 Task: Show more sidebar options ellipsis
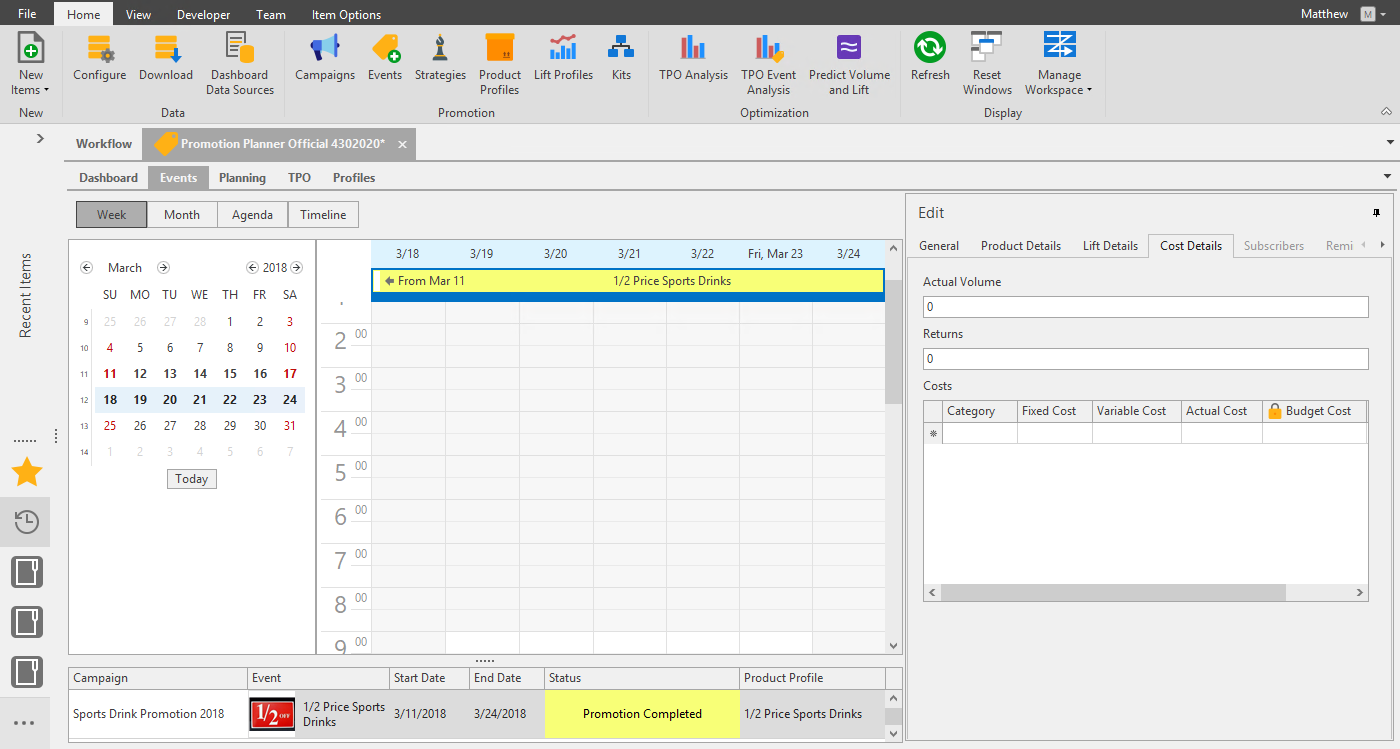[x=25, y=723]
